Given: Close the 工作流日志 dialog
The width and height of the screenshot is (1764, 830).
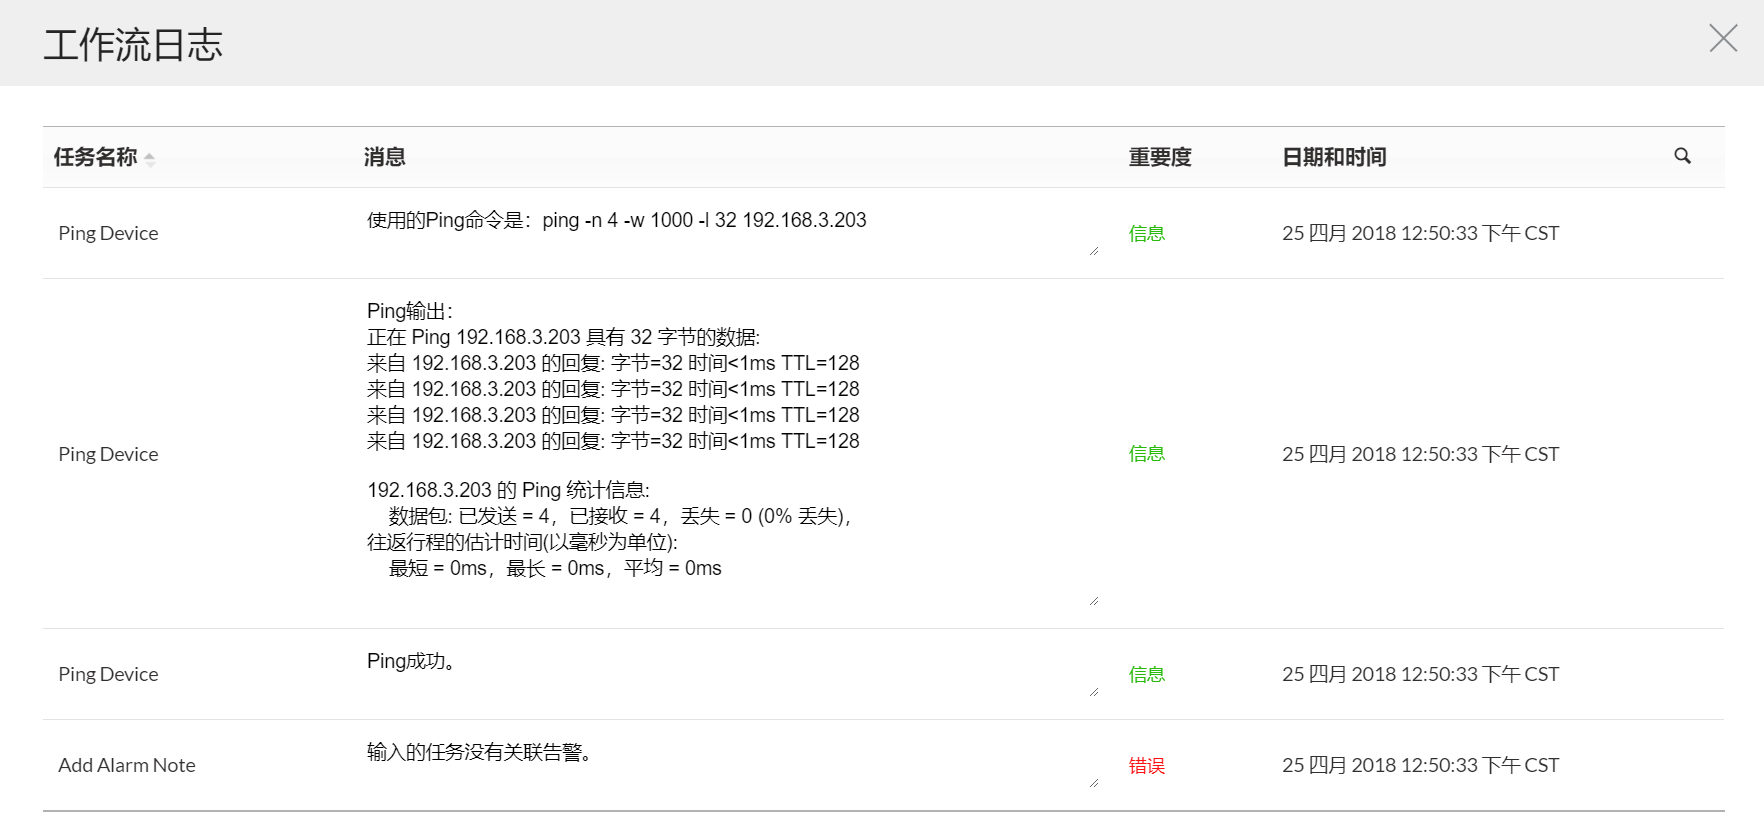Looking at the screenshot, I should (x=1723, y=39).
